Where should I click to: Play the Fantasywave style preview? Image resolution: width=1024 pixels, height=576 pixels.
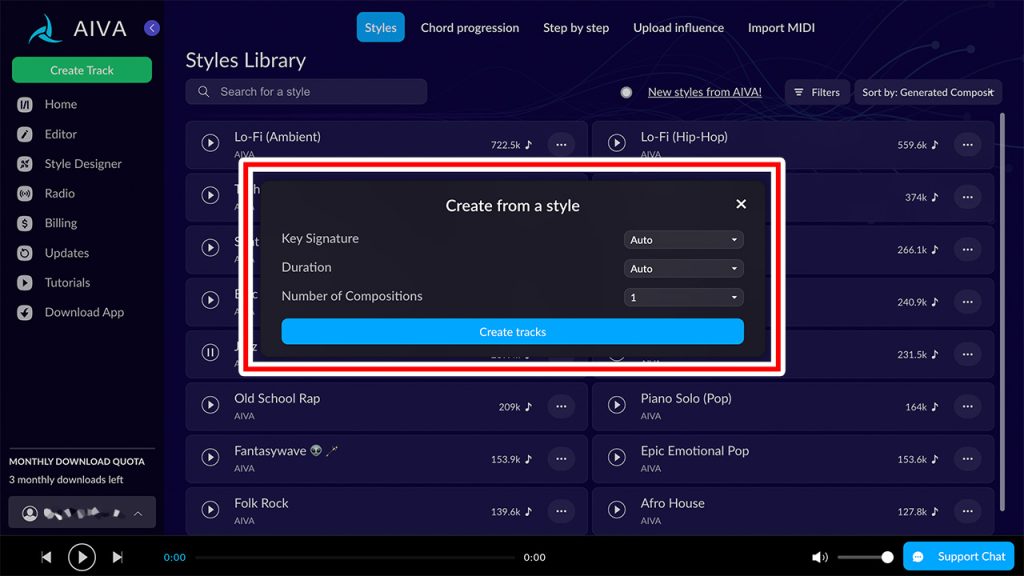pos(210,457)
